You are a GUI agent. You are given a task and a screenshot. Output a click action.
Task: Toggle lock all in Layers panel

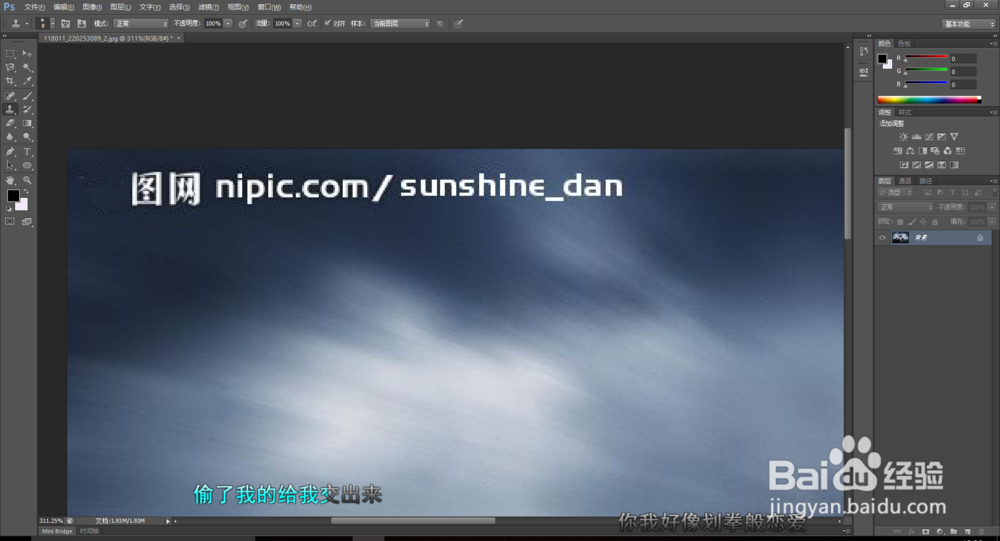pyautogui.click(x=934, y=221)
